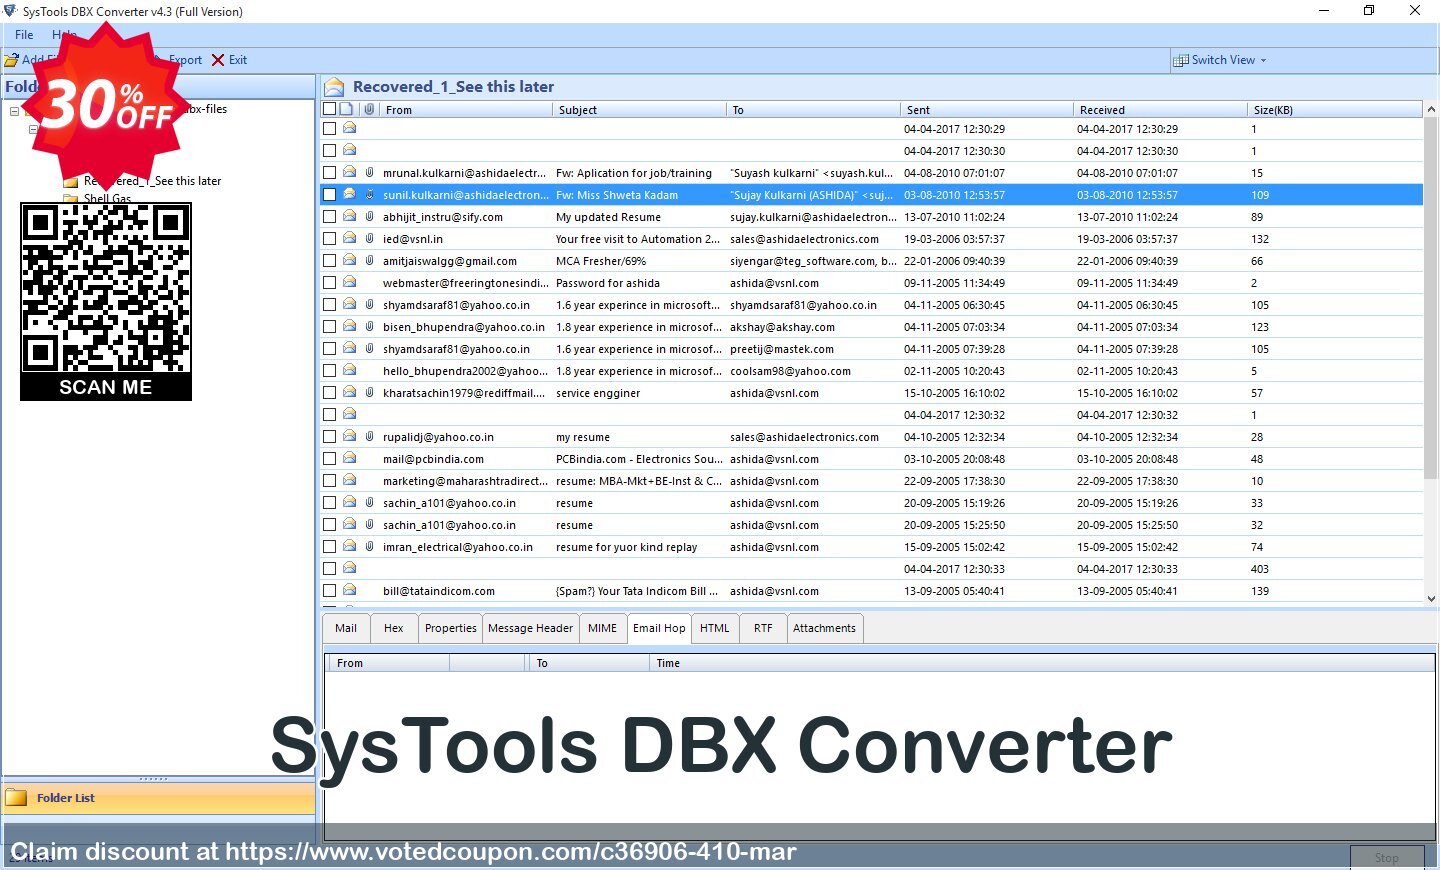This screenshot has width=1440, height=870.
Task: Switch to the MIME tab
Action: tap(603, 628)
